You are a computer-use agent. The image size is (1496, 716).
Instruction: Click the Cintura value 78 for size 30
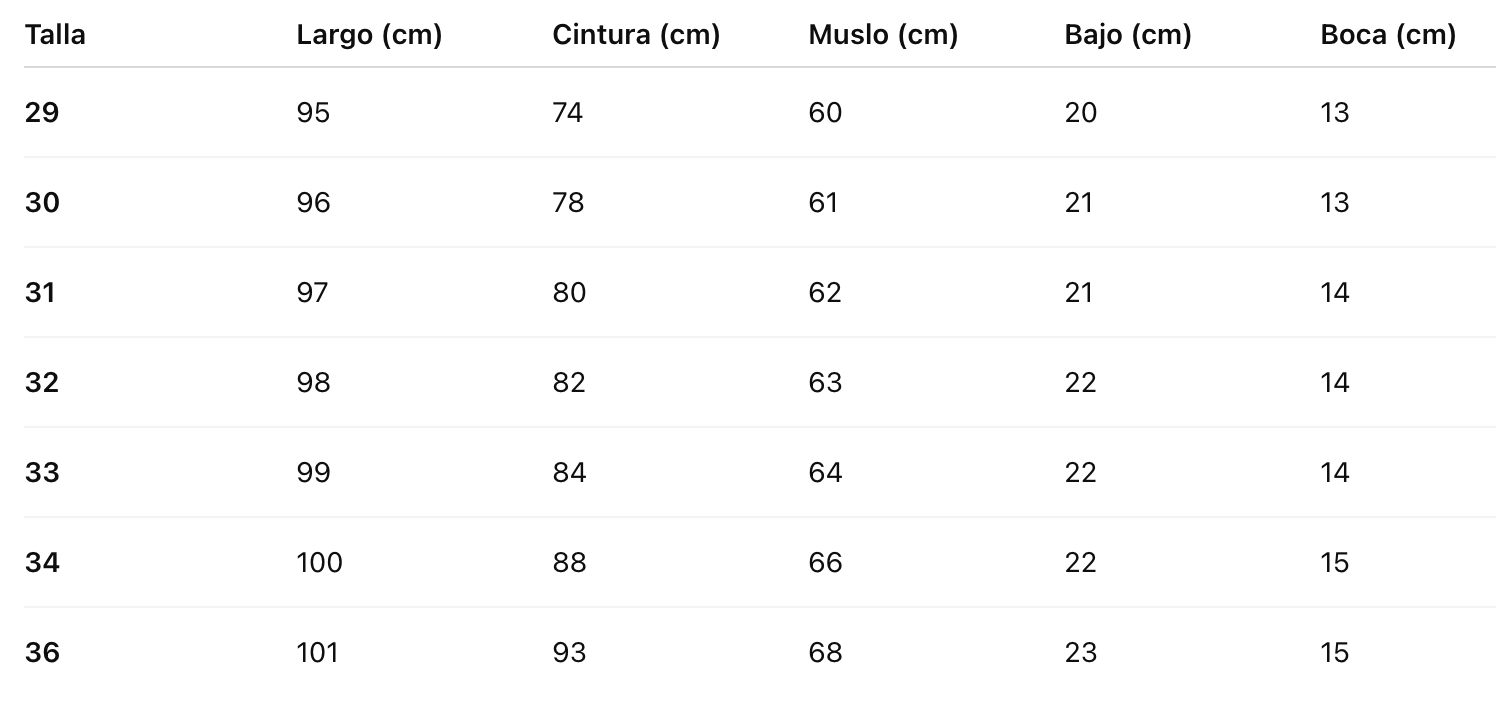568,203
